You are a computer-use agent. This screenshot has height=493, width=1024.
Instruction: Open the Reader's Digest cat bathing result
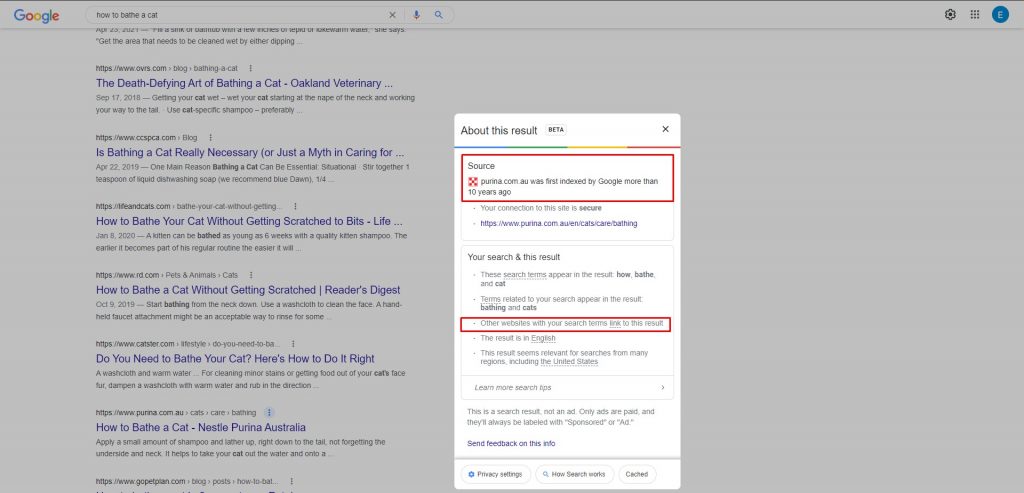tap(248, 290)
